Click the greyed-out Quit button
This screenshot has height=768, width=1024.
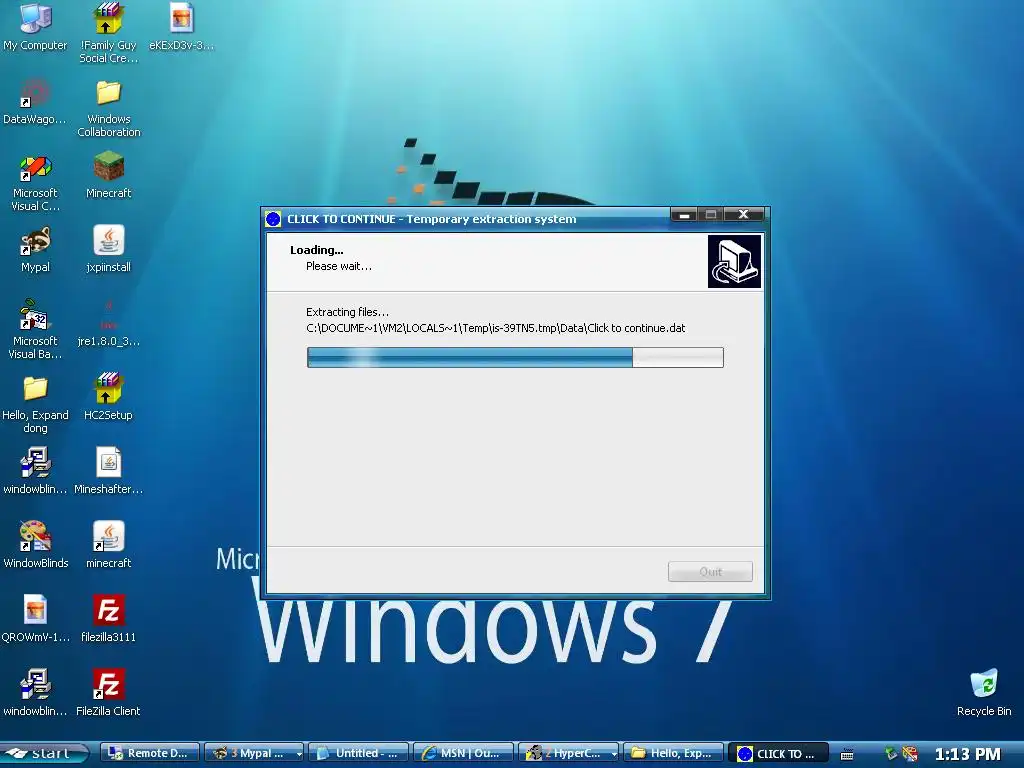(710, 571)
